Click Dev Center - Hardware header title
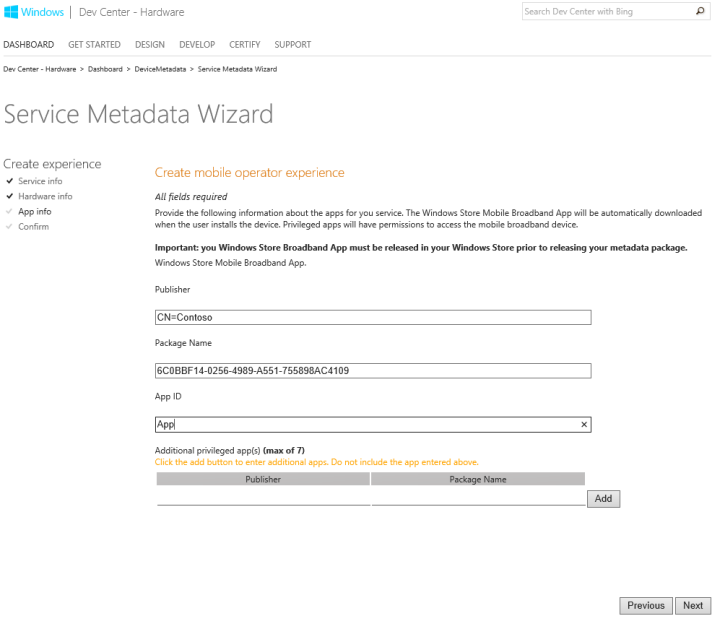 pos(131,12)
